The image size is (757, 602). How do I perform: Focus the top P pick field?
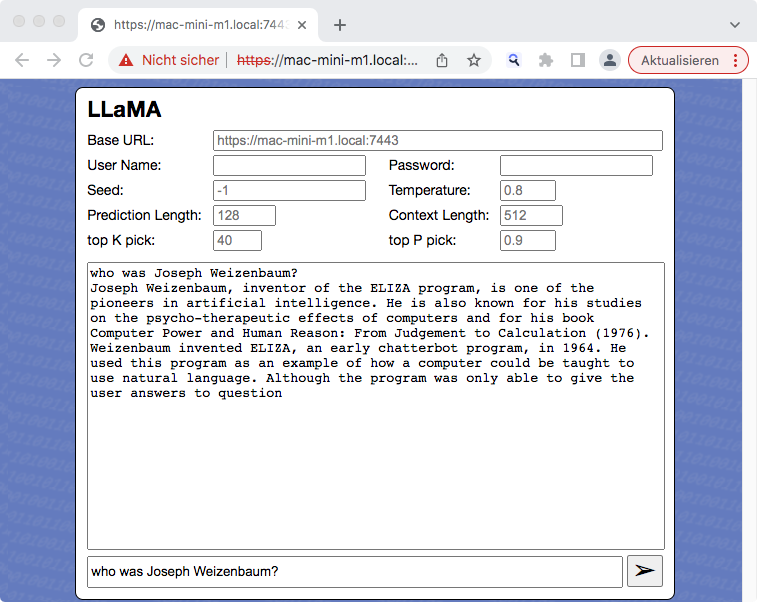tap(528, 240)
